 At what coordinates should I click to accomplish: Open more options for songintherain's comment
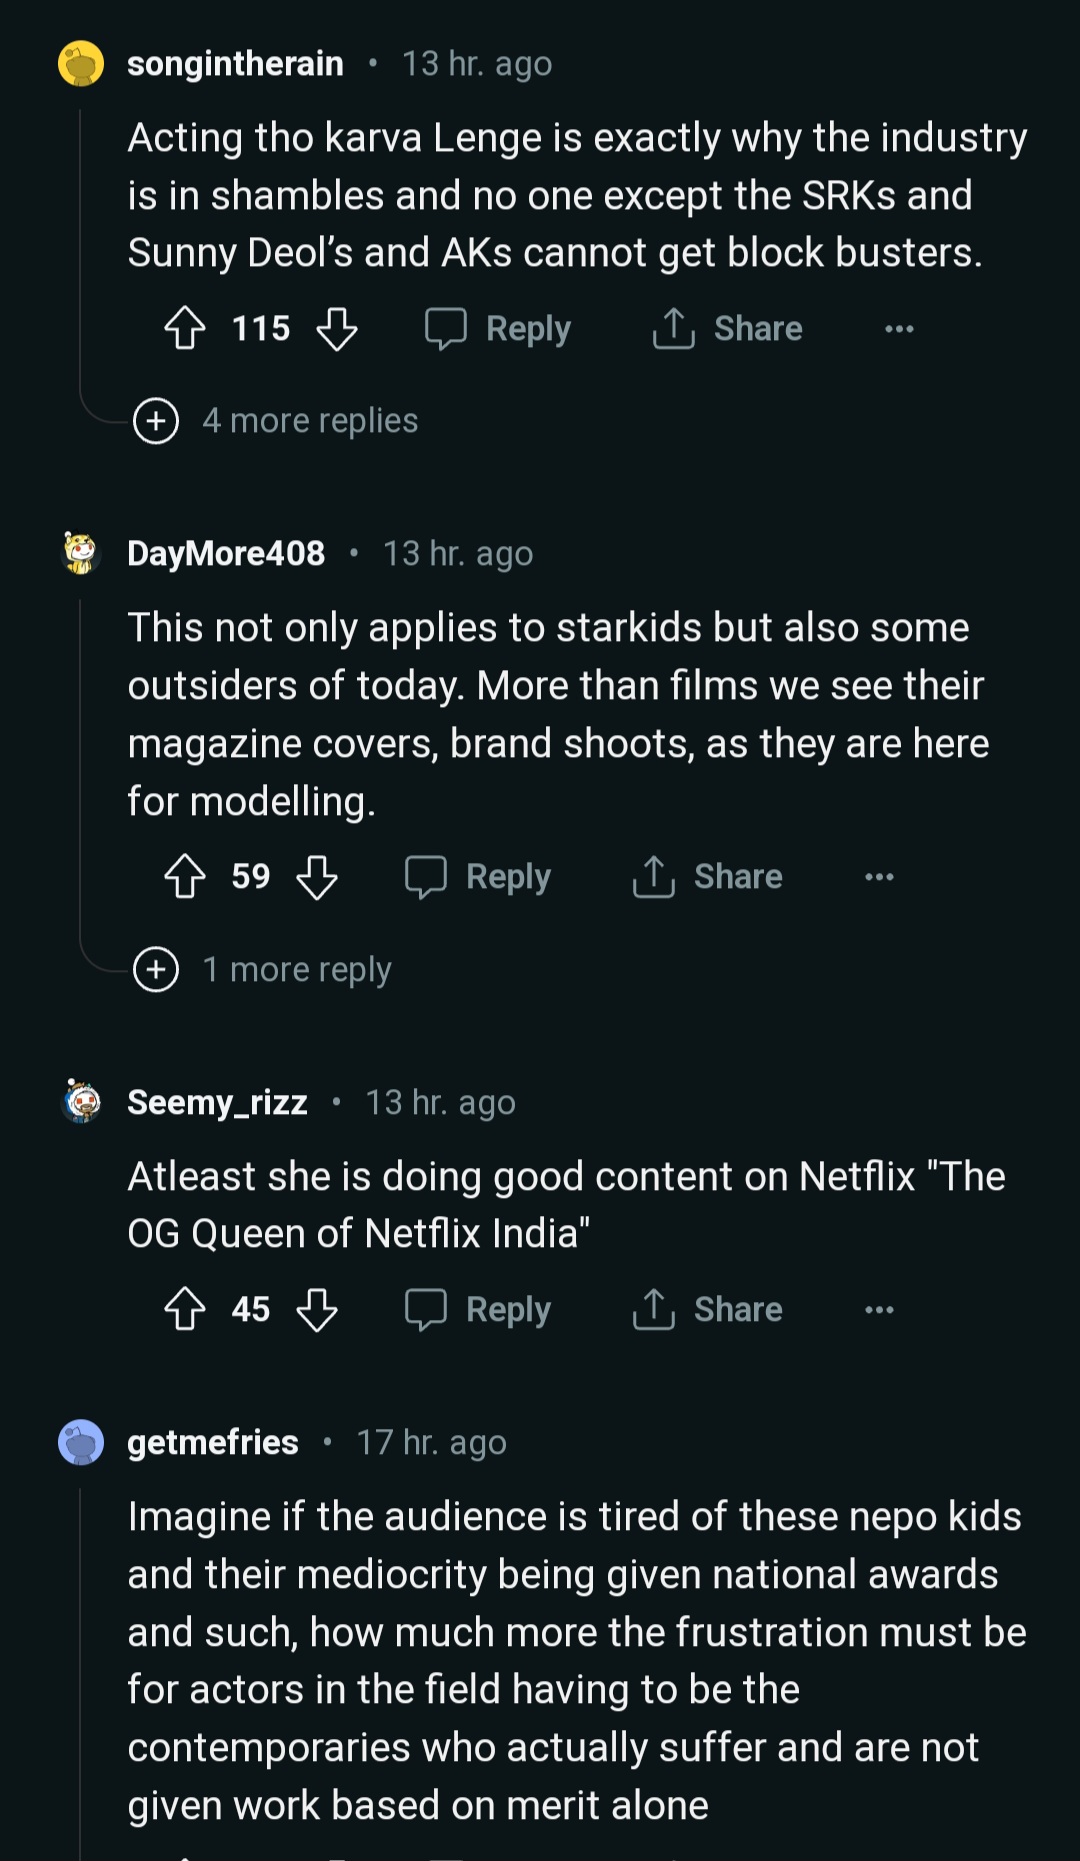click(x=899, y=329)
